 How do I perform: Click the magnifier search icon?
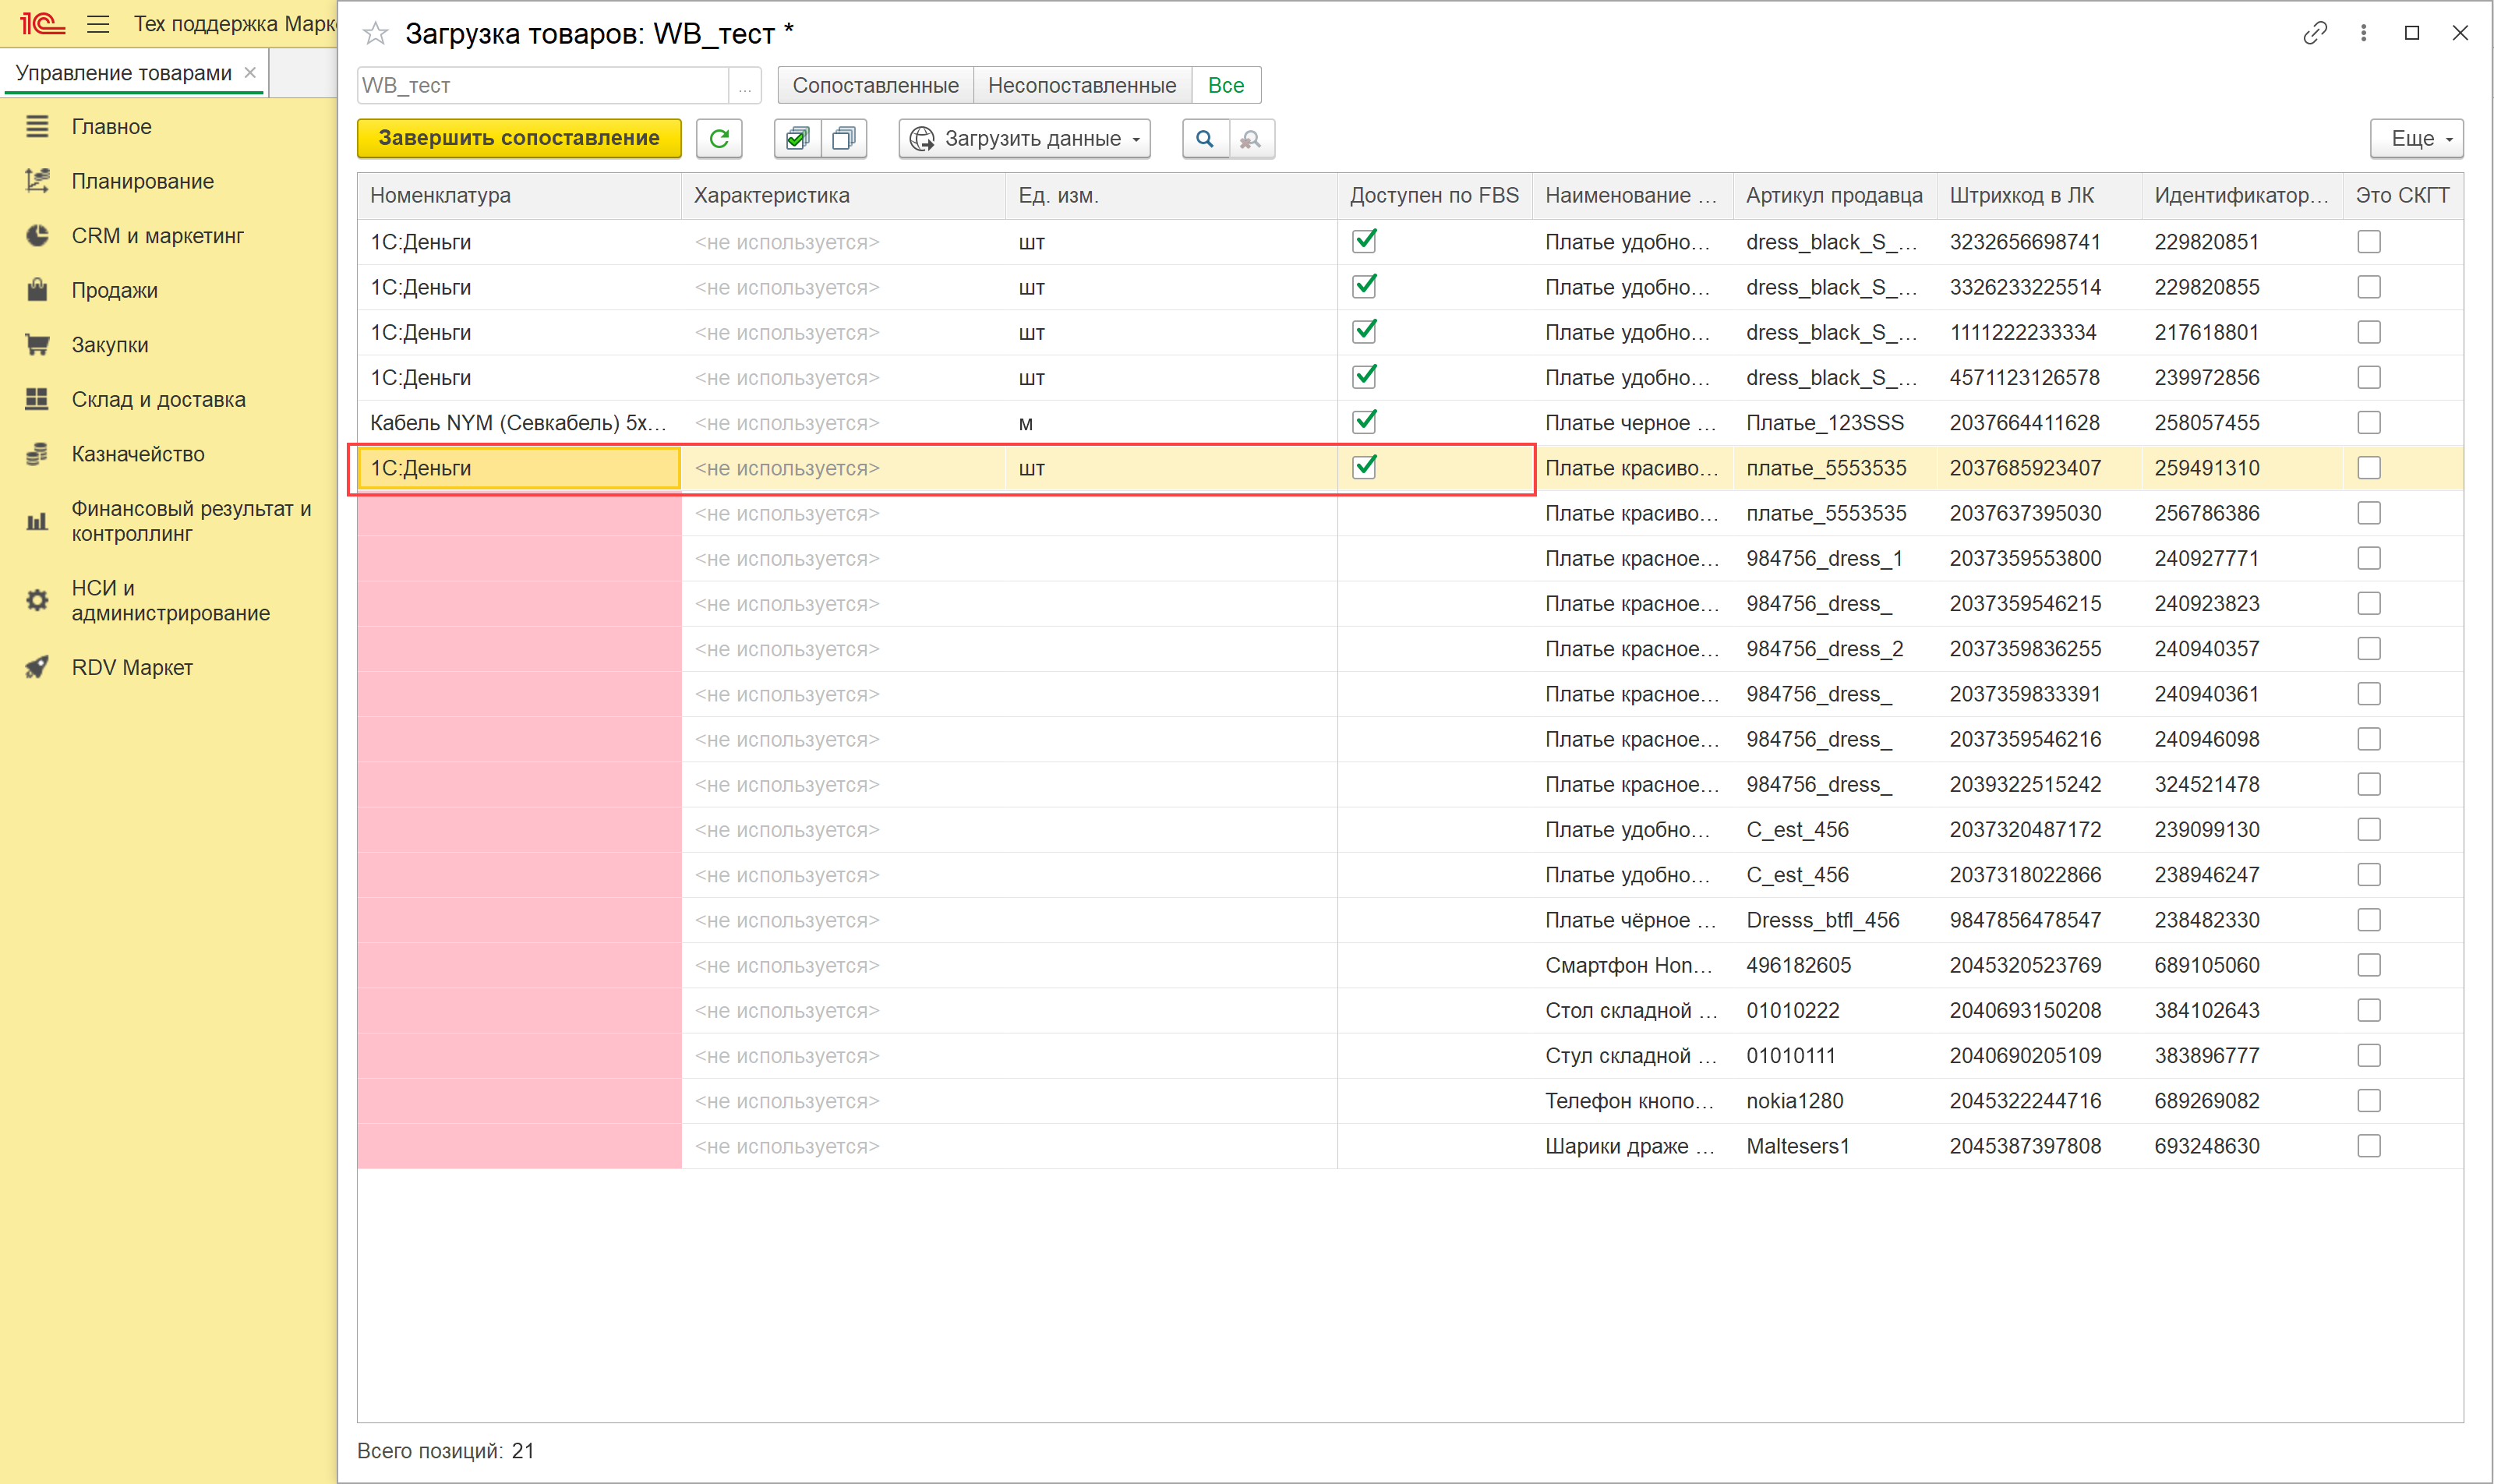click(x=1205, y=138)
